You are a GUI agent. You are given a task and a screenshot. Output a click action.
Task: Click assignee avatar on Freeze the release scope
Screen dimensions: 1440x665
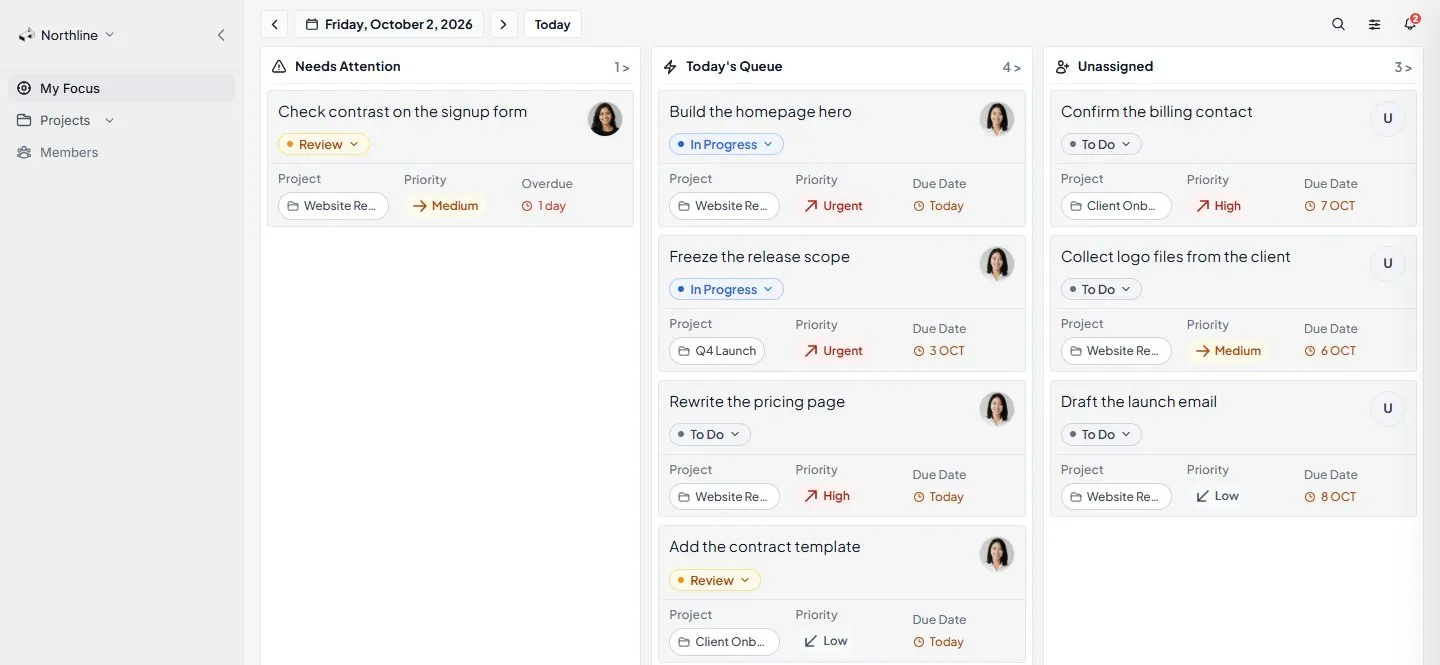[997, 264]
